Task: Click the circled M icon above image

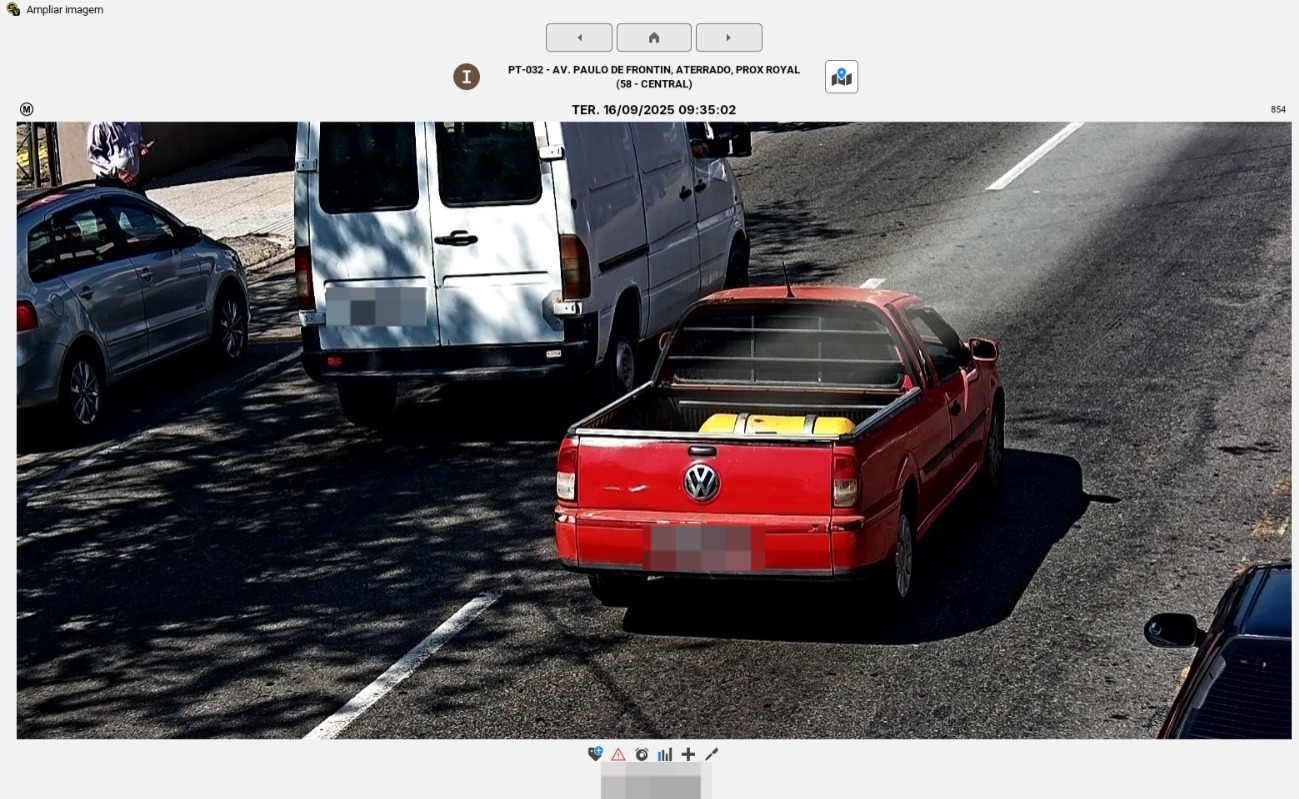Action: [26, 109]
